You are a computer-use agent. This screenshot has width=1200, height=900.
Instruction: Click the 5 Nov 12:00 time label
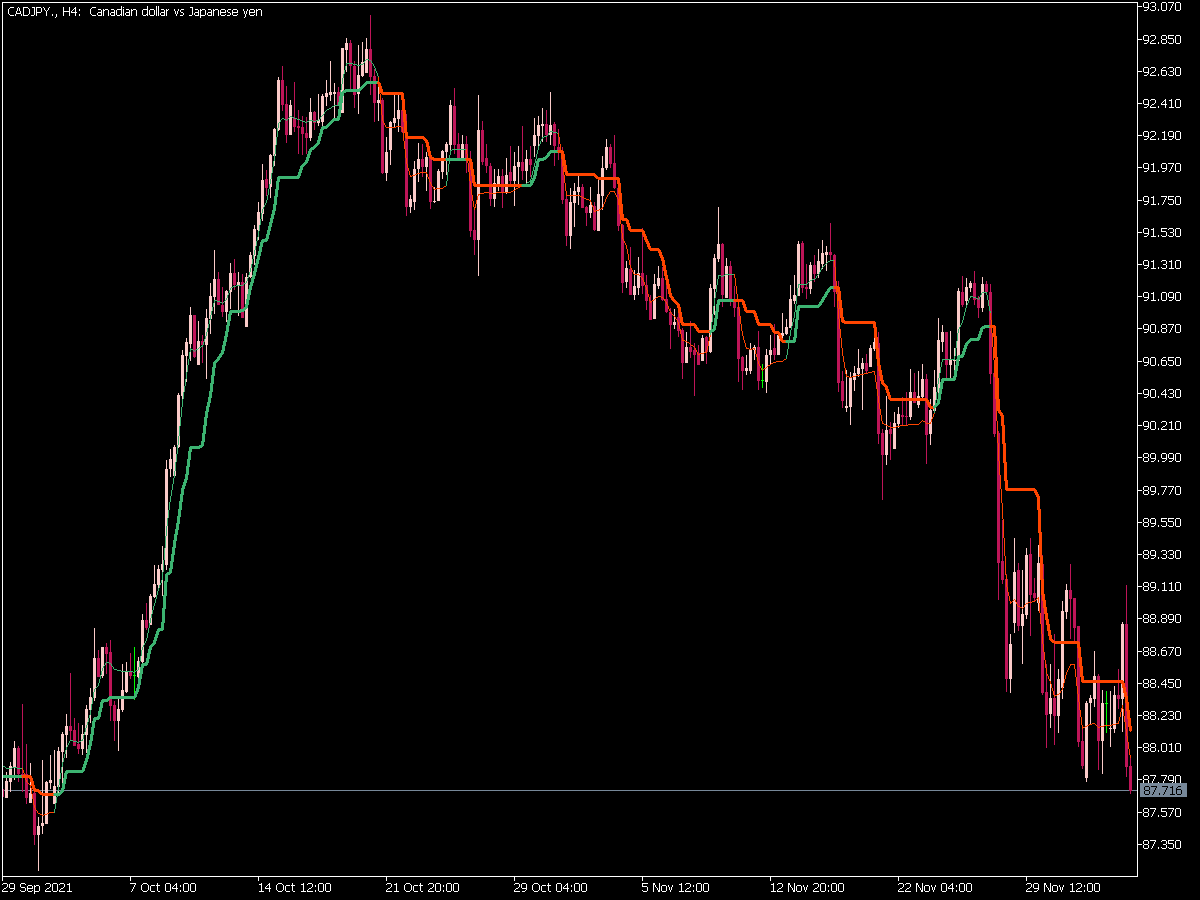pyautogui.click(x=675, y=887)
